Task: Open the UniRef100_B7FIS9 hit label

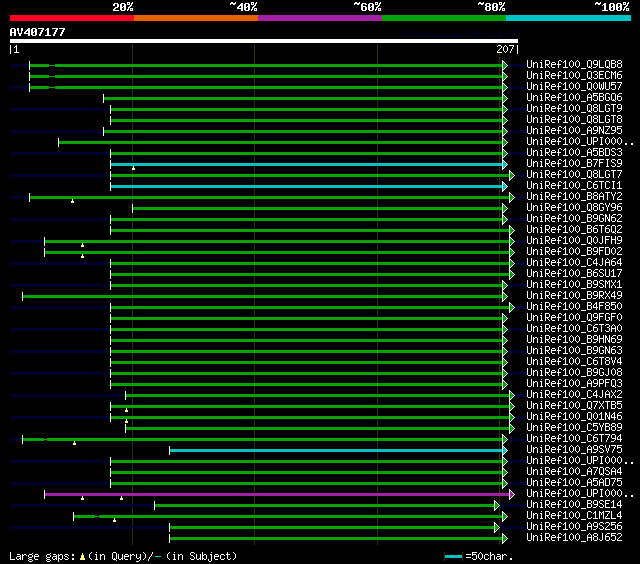Action: pos(574,164)
